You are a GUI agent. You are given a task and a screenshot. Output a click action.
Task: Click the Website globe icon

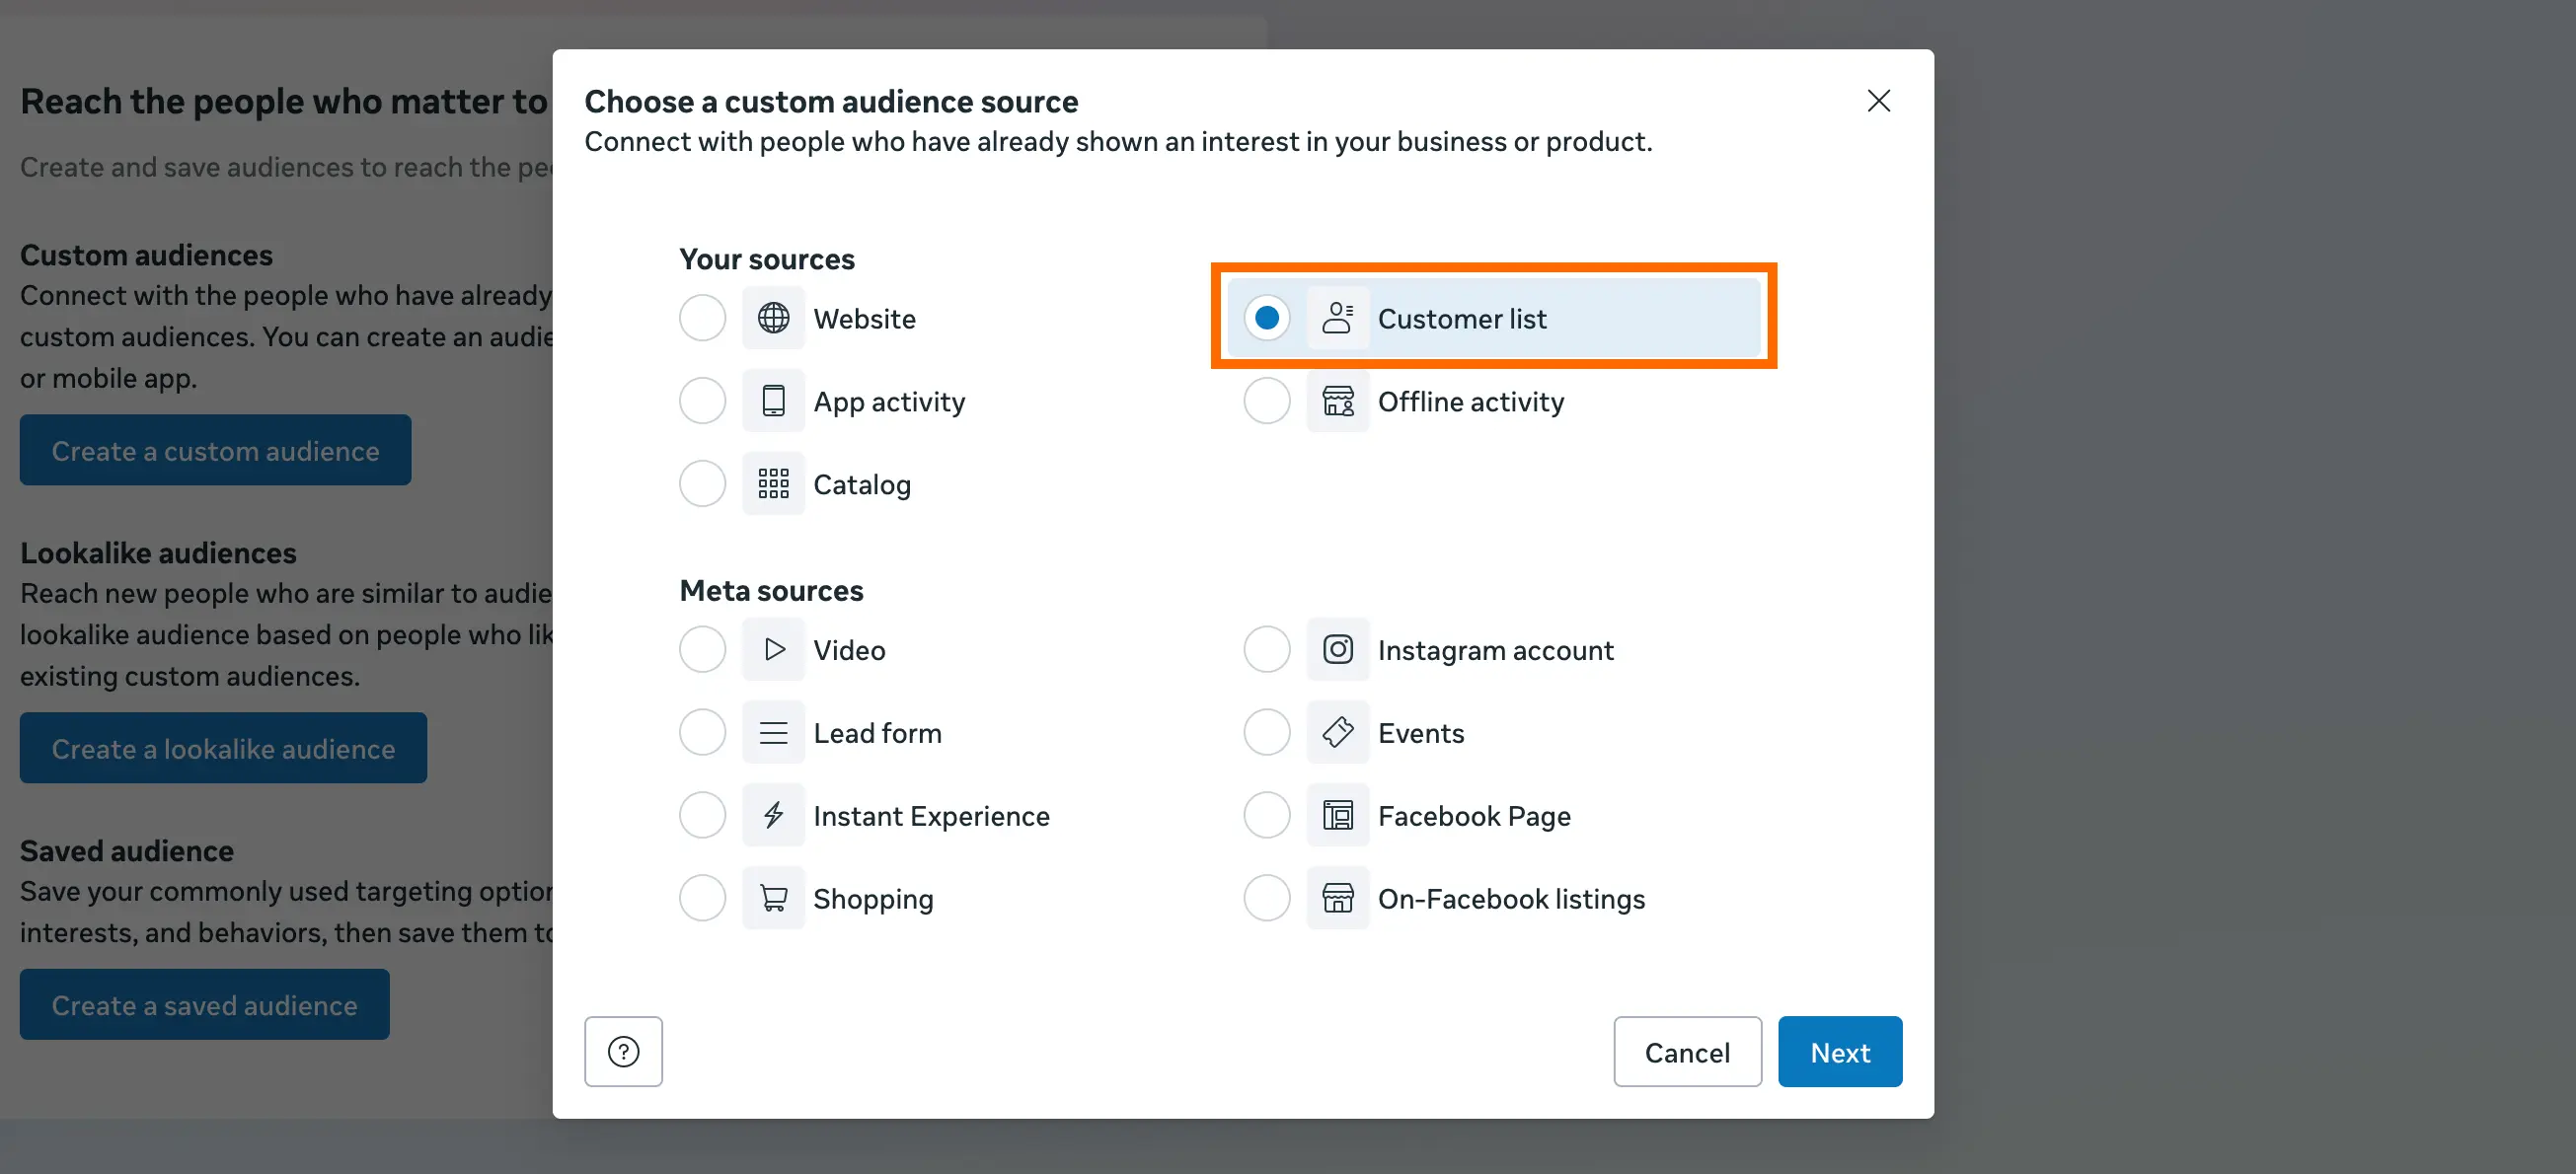click(772, 318)
